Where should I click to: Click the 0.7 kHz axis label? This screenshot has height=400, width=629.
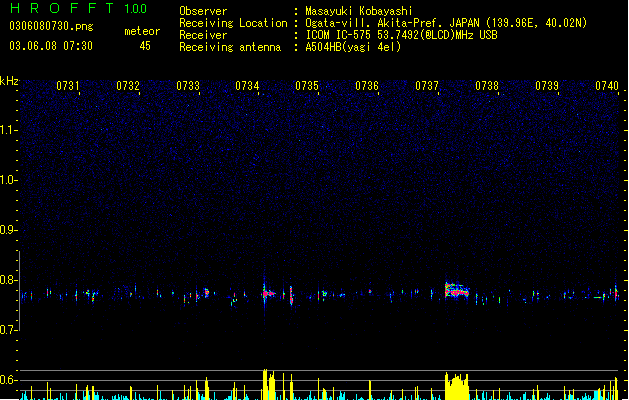click(8, 330)
